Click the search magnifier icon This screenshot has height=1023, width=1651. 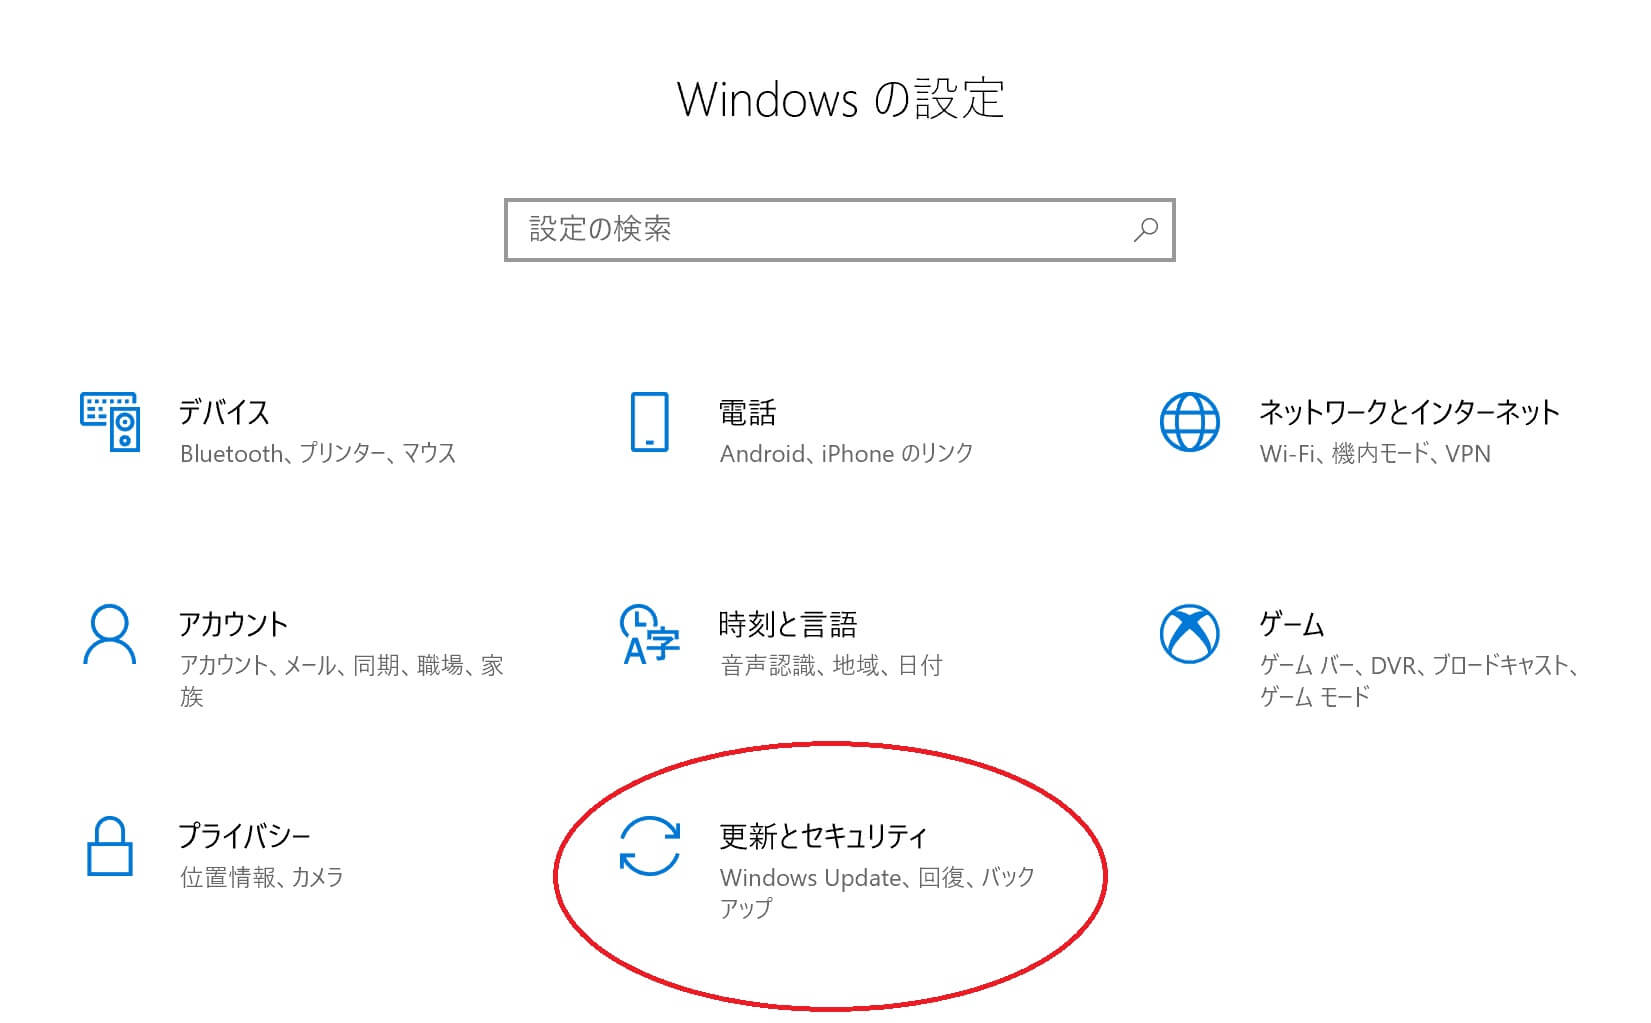(1145, 230)
